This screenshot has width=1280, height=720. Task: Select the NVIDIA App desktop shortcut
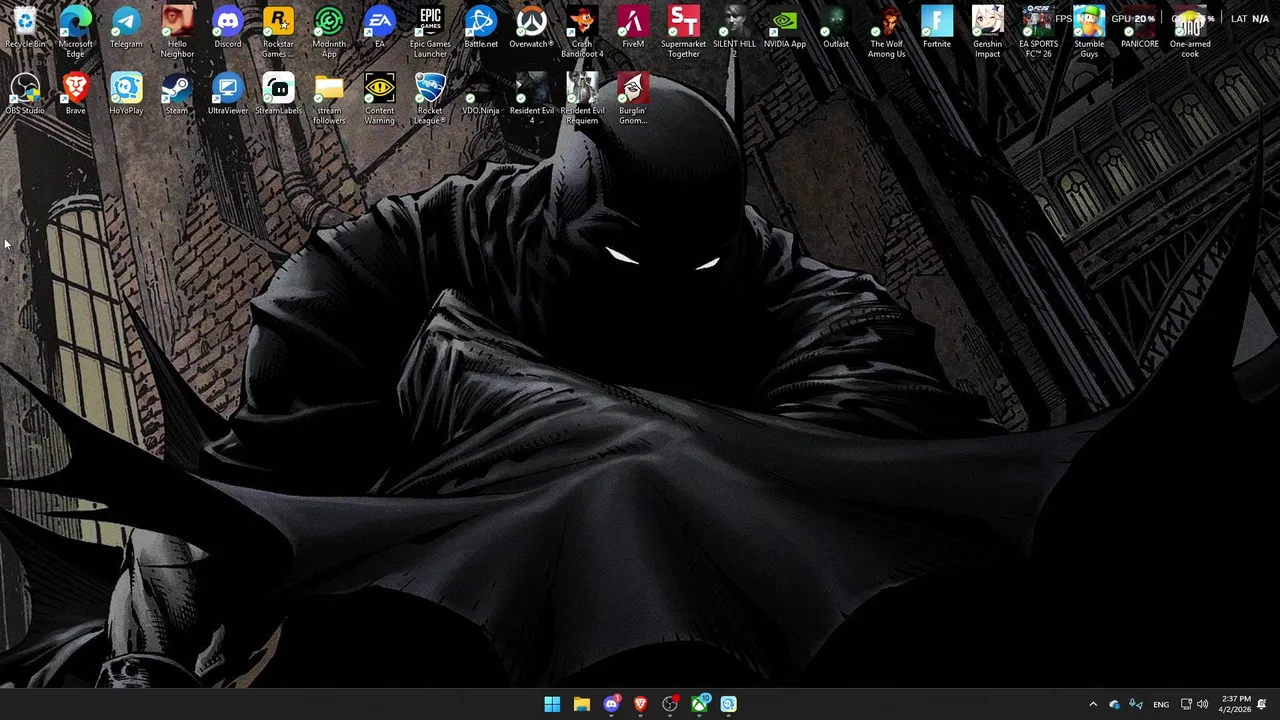tap(785, 28)
